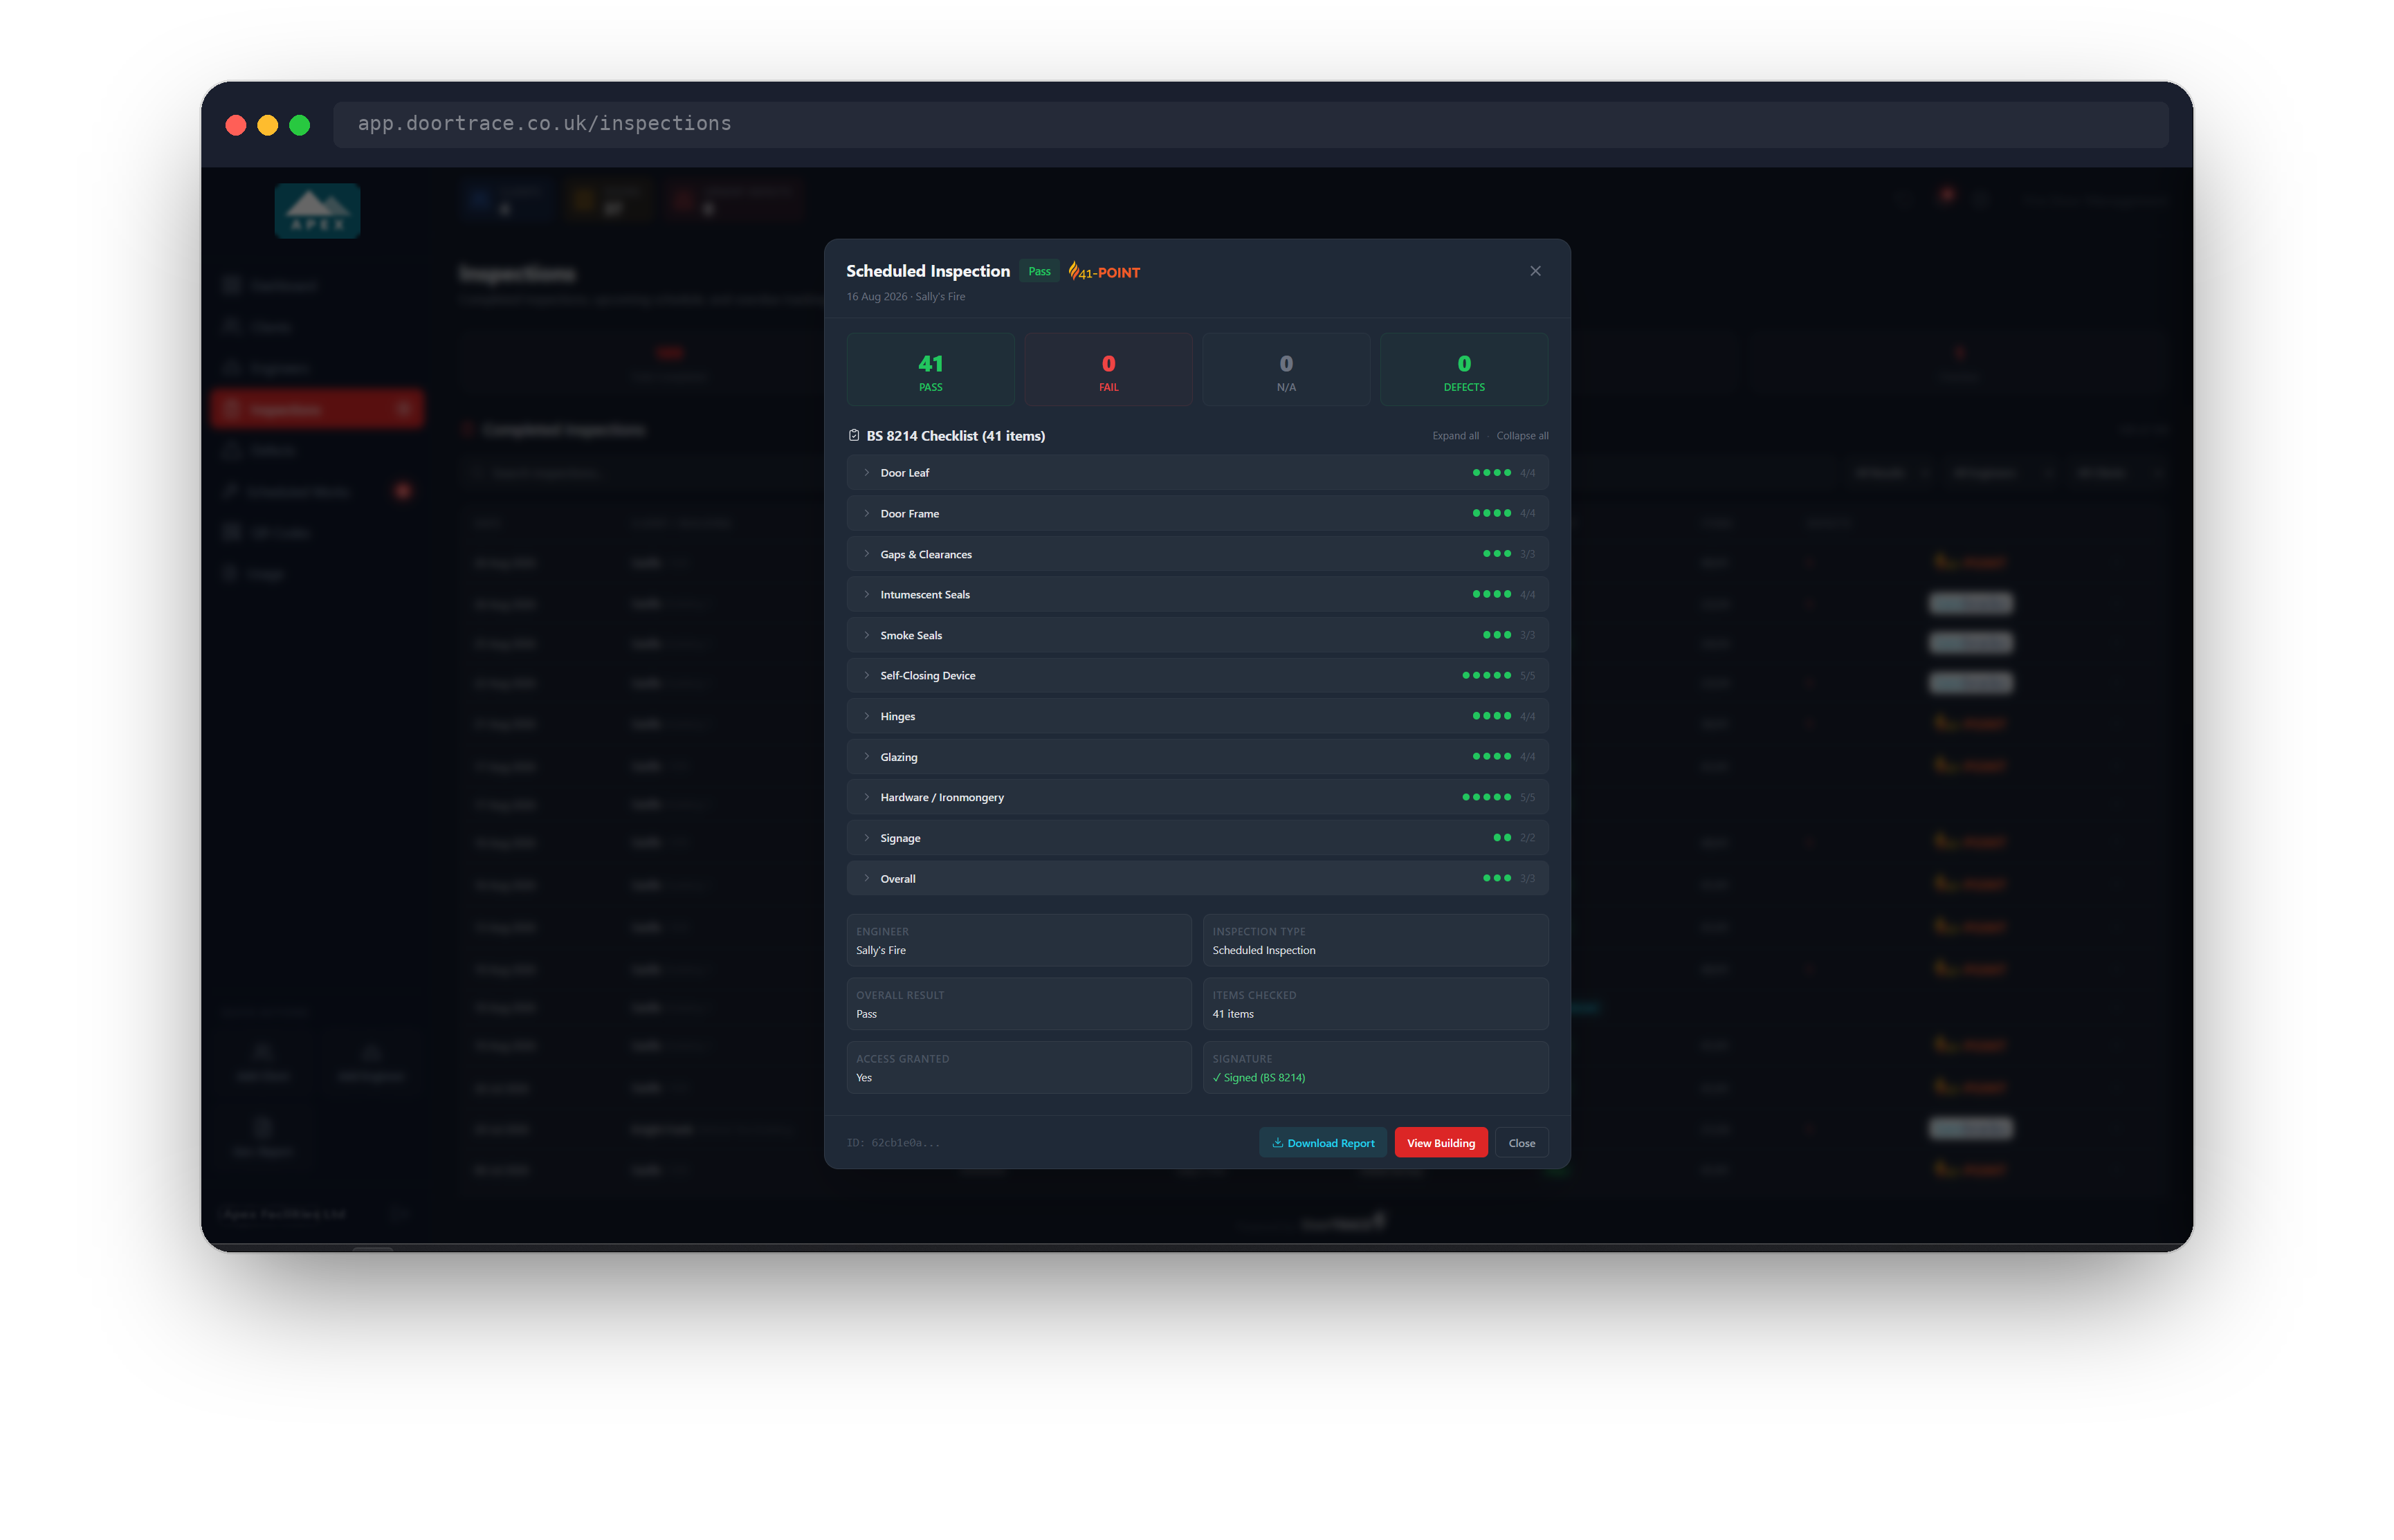Expand the Intumescent Seals section

click(1197, 594)
